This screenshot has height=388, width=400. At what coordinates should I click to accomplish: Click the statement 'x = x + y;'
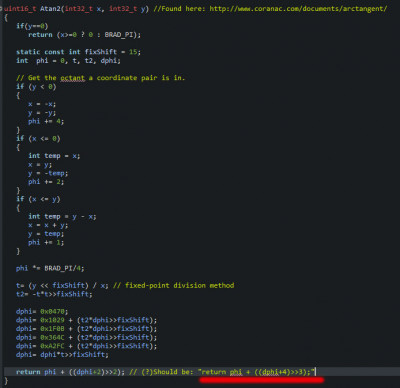(x=48, y=225)
